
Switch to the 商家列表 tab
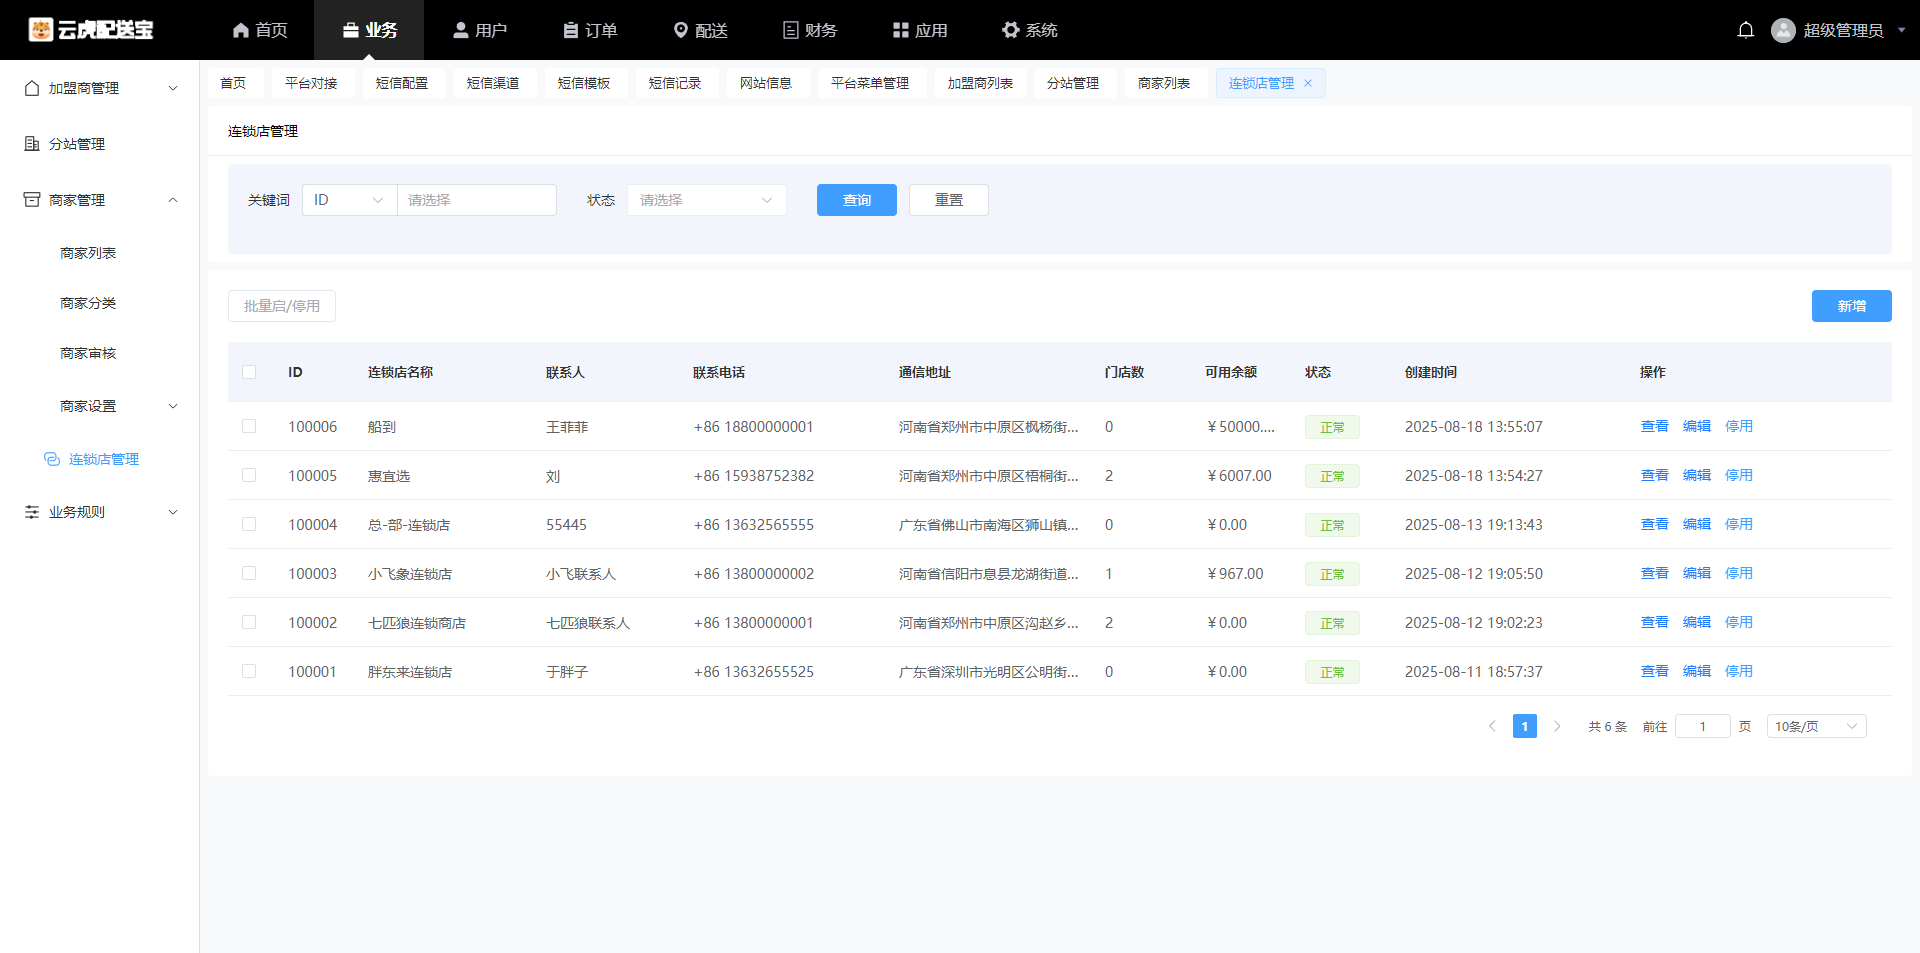[1164, 84]
